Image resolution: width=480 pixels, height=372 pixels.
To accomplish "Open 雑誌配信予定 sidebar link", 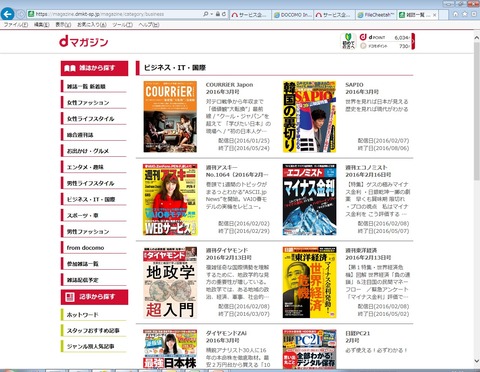I will point(94,280).
